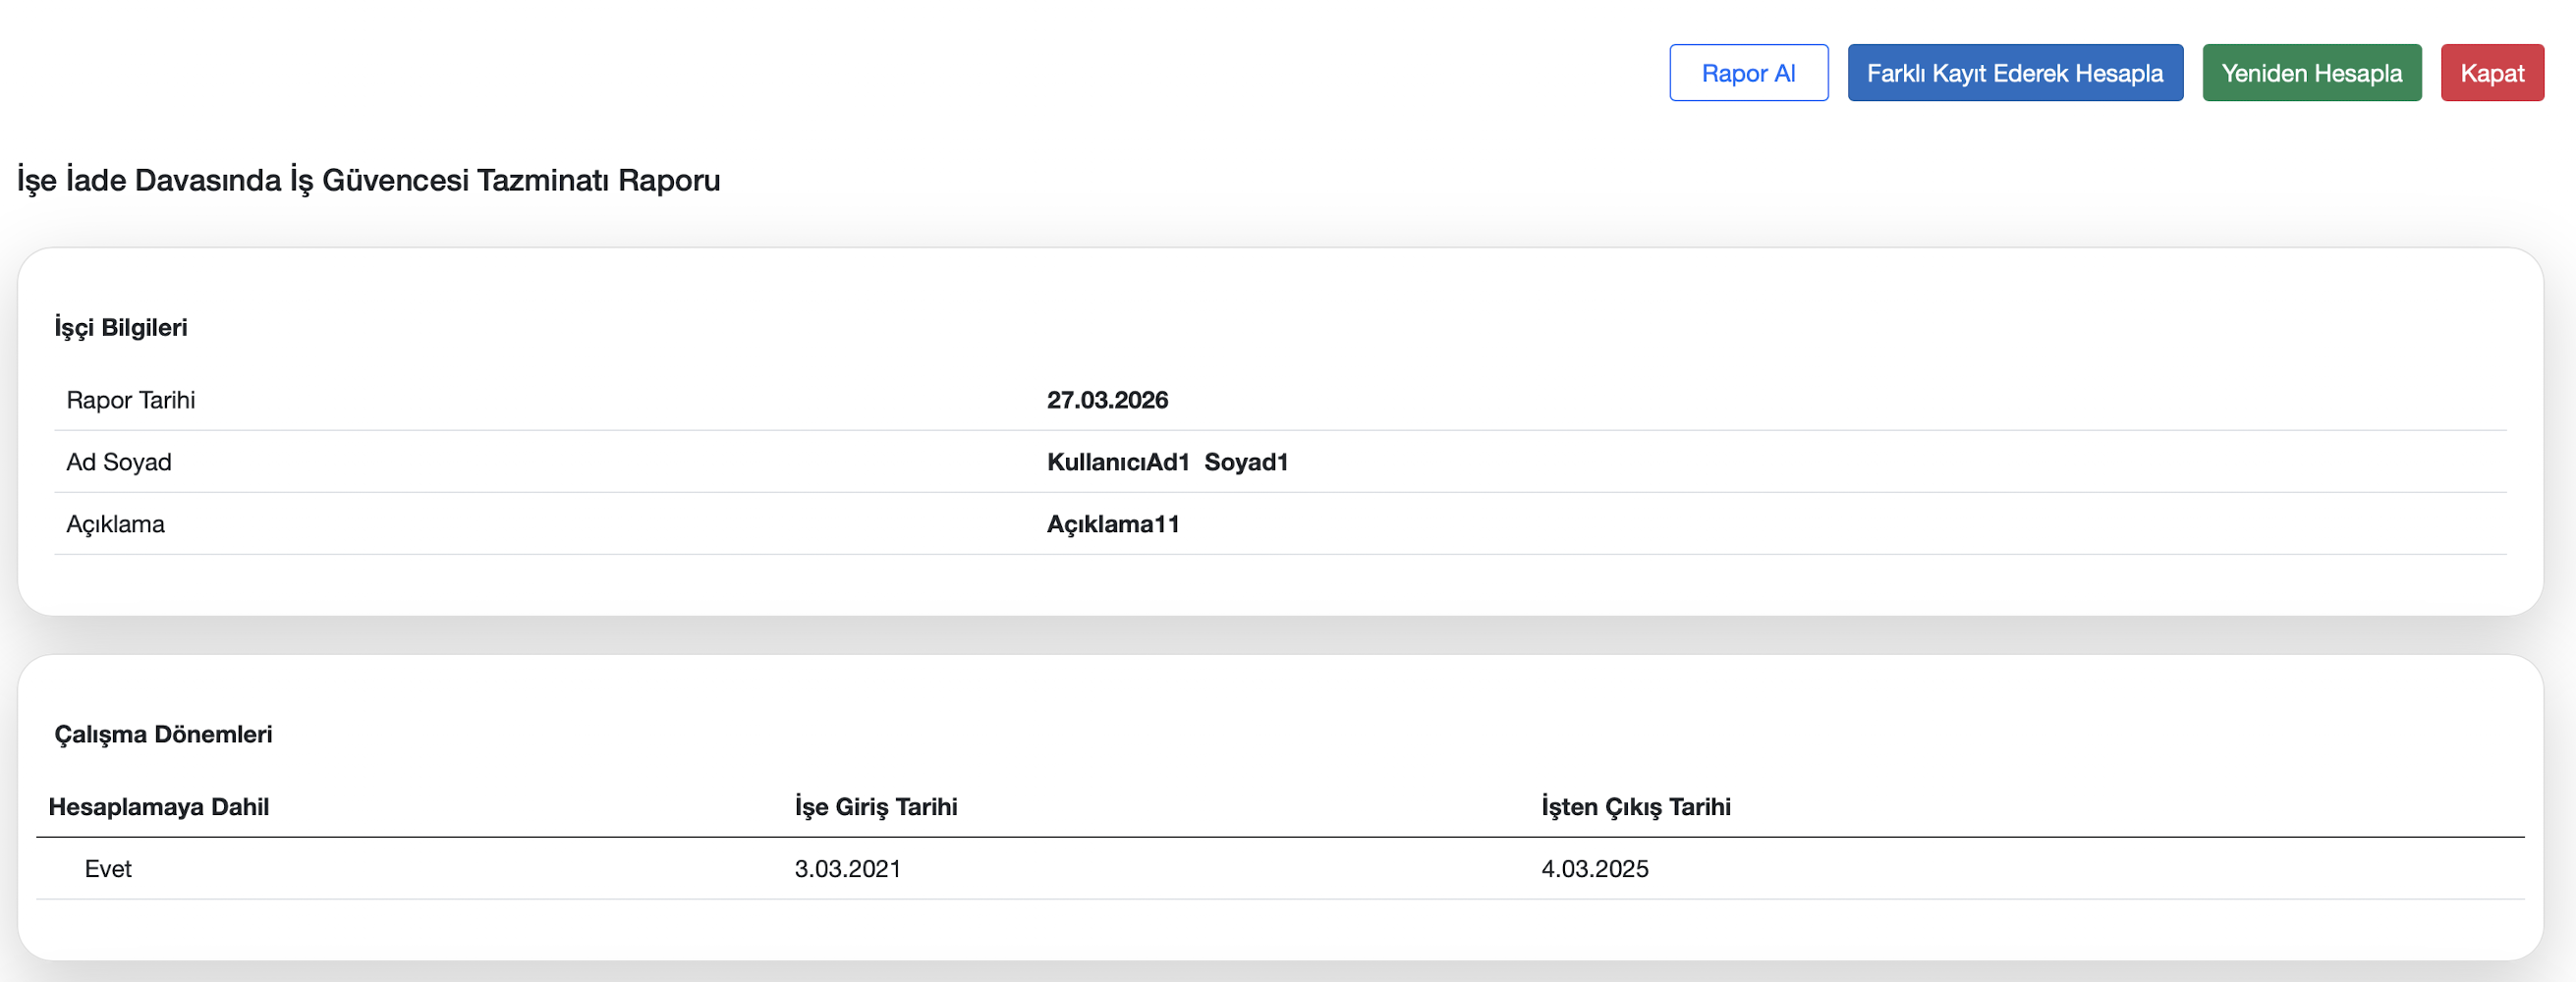Click the İşe Giriş Tarihi column header
The height and width of the screenshot is (982, 2576).
876,807
